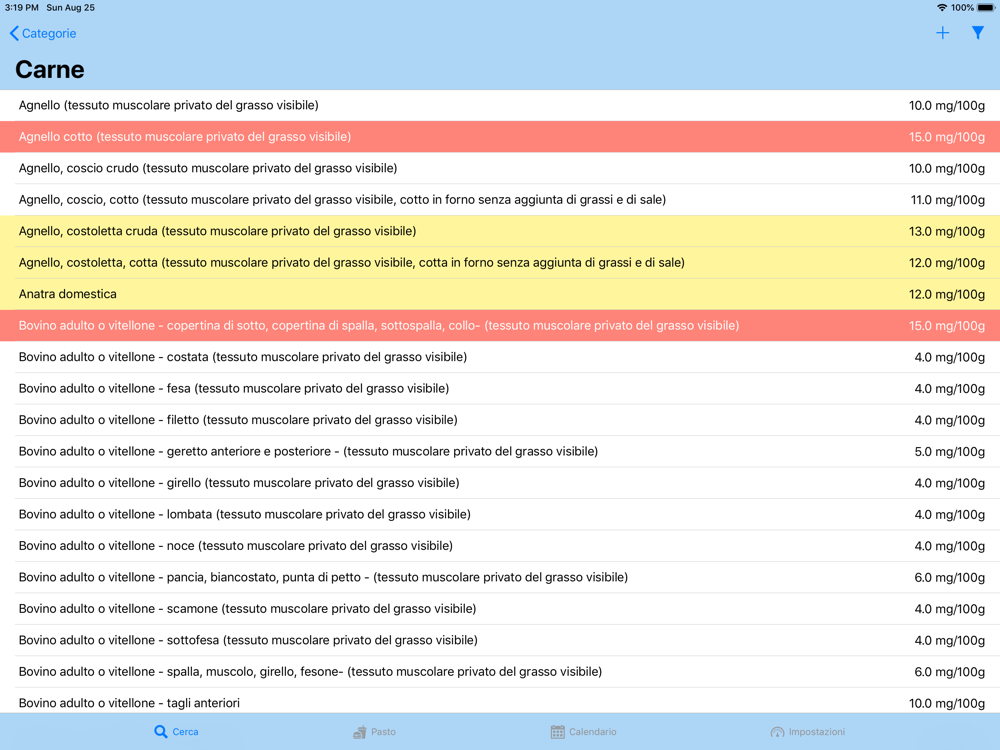1000x750 pixels.
Task: Open the Calendario tab
Action: [584, 732]
